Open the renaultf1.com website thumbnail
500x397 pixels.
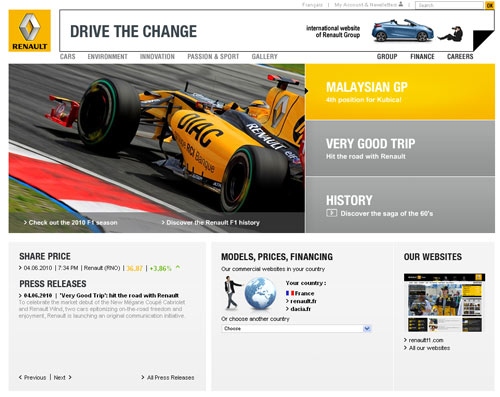tap(444, 303)
